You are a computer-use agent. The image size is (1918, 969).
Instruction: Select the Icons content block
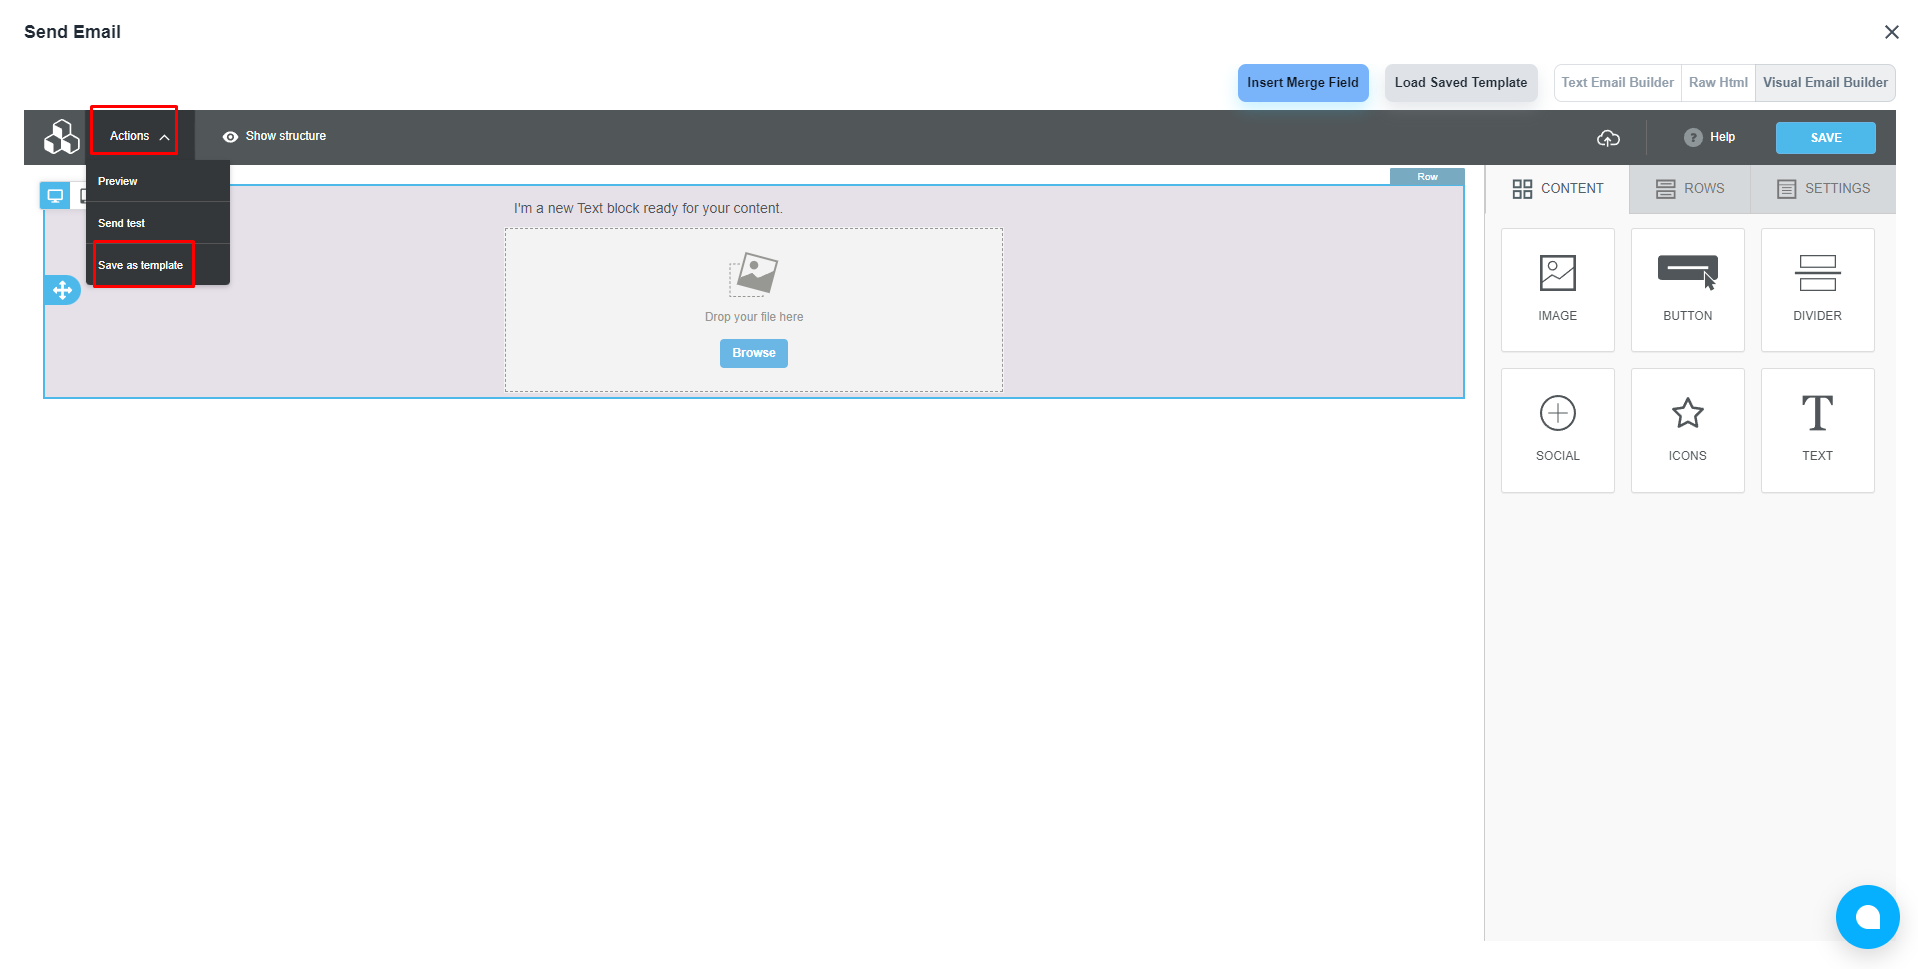(x=1687, y=430)
